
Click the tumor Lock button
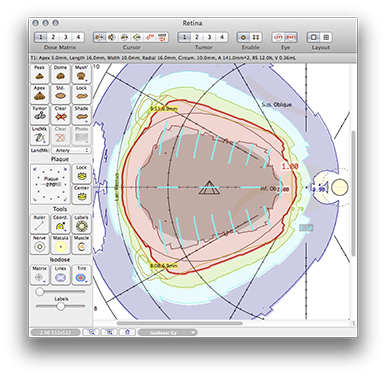coord(81,94)
